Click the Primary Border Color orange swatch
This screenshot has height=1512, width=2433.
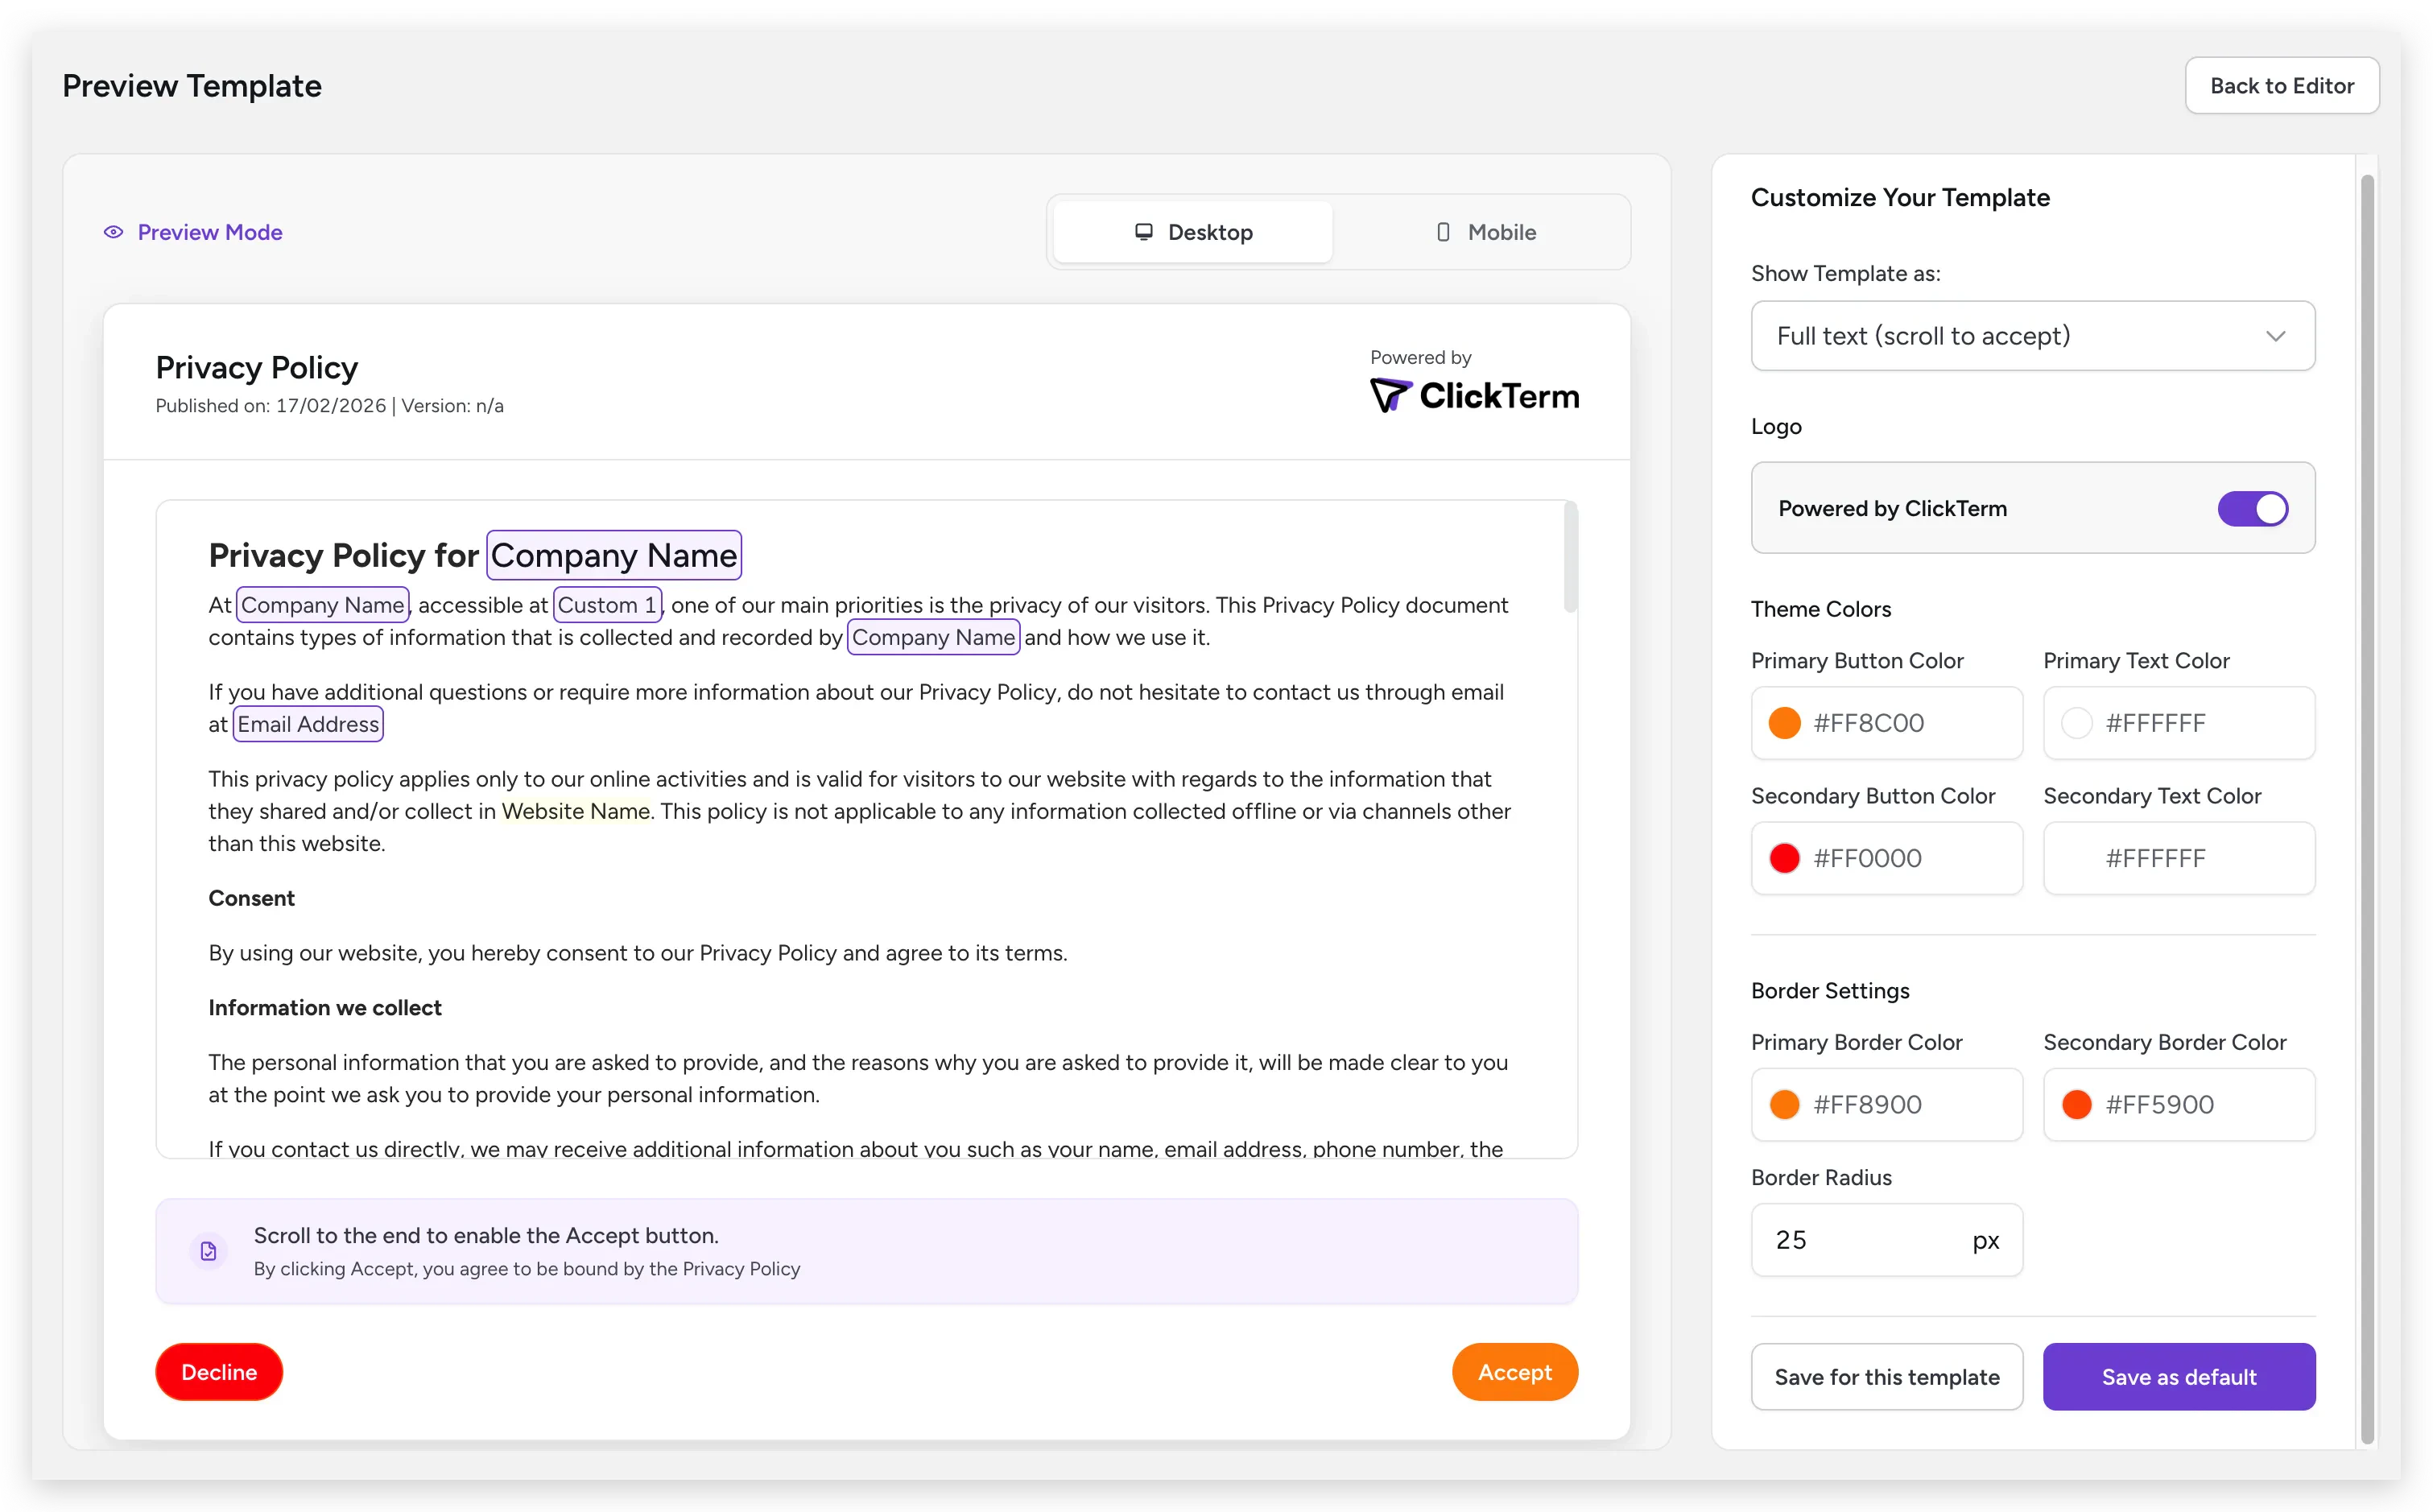point(1786,1104)
